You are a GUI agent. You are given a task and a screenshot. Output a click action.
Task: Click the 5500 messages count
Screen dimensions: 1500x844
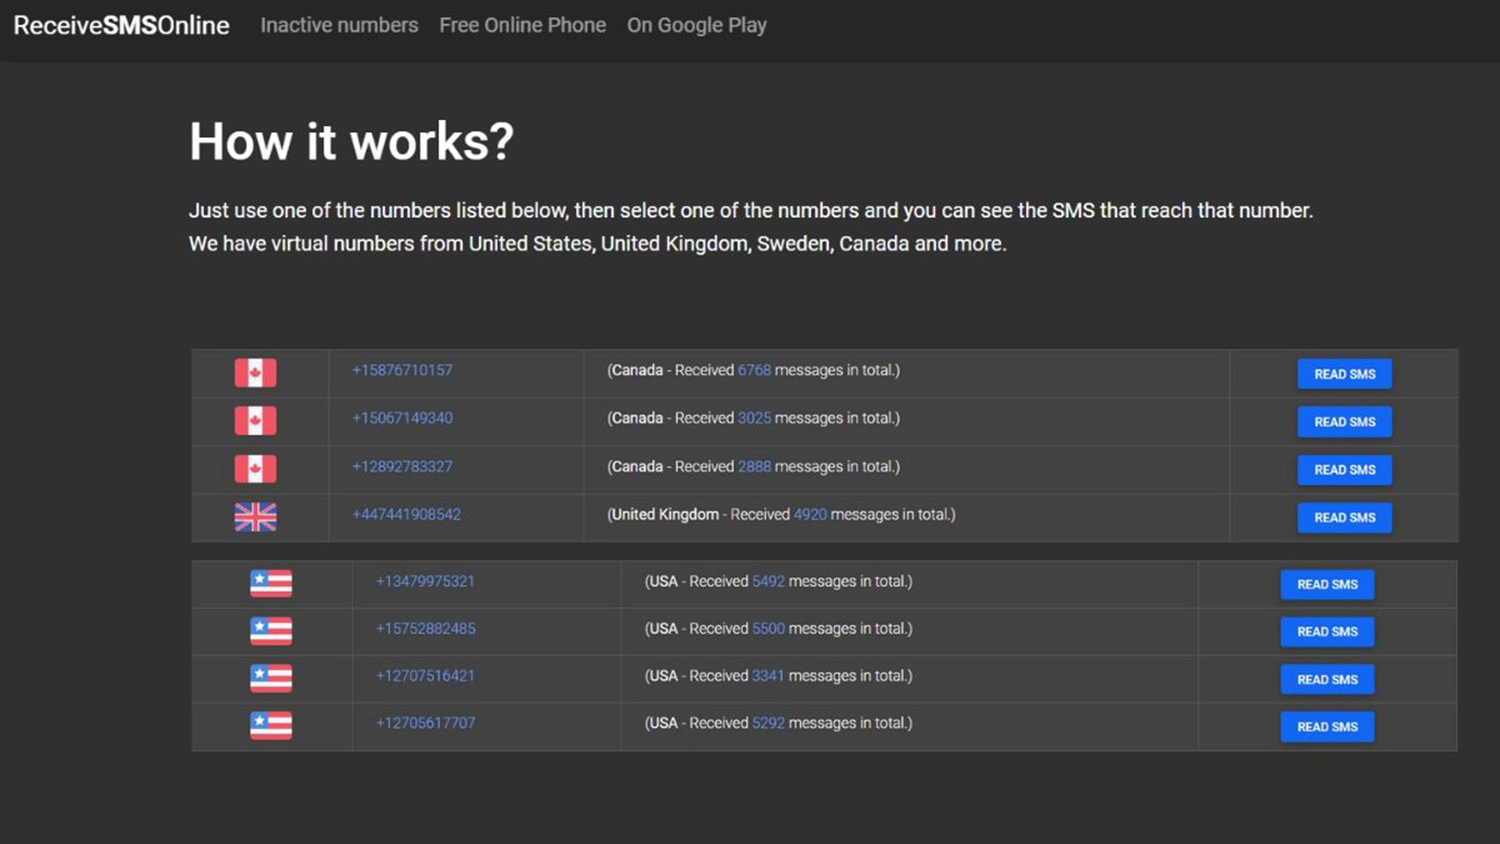pos(768,628)
